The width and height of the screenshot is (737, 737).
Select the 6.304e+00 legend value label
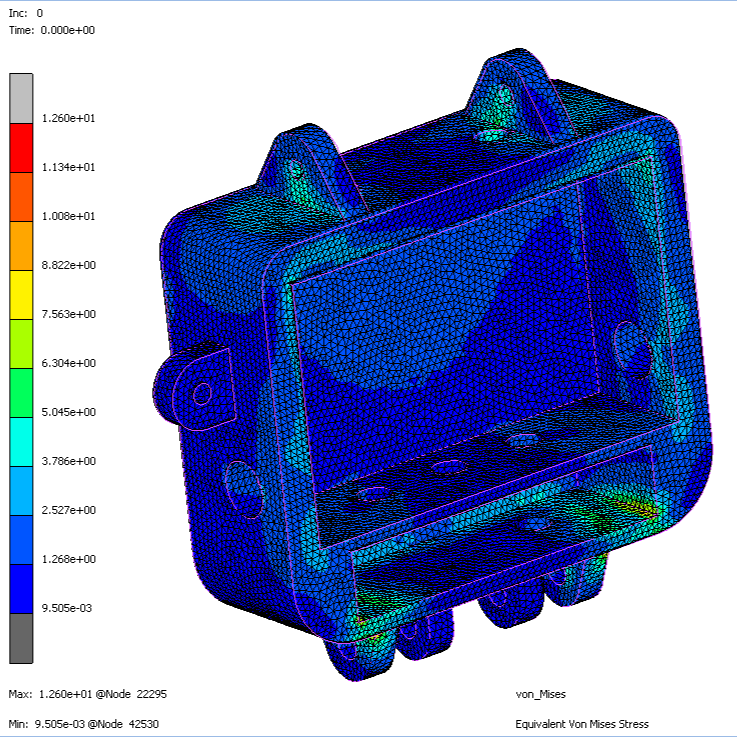click(x=65, y=364)
